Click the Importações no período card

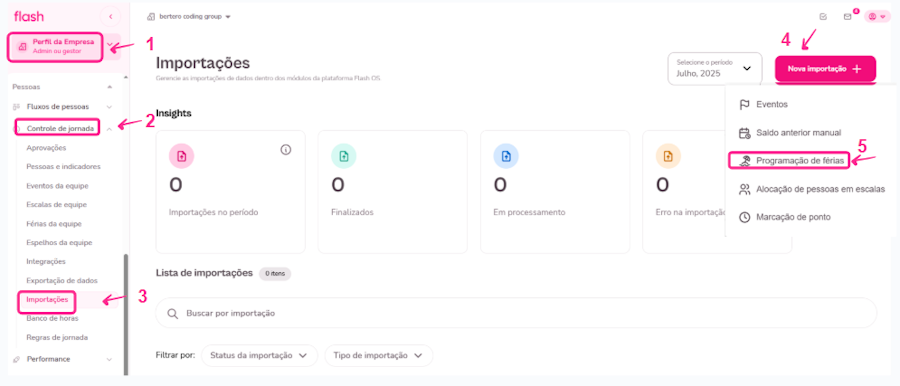point(231,192)
